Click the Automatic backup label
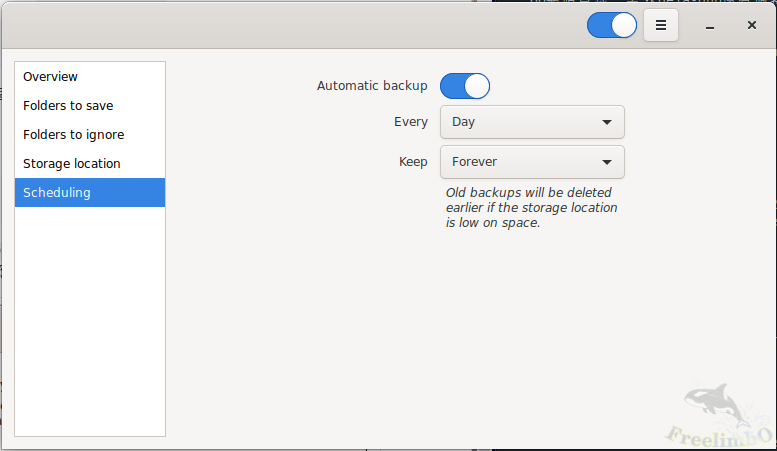Viewport: 777px width, 451px height. click(x=372, y=86)
